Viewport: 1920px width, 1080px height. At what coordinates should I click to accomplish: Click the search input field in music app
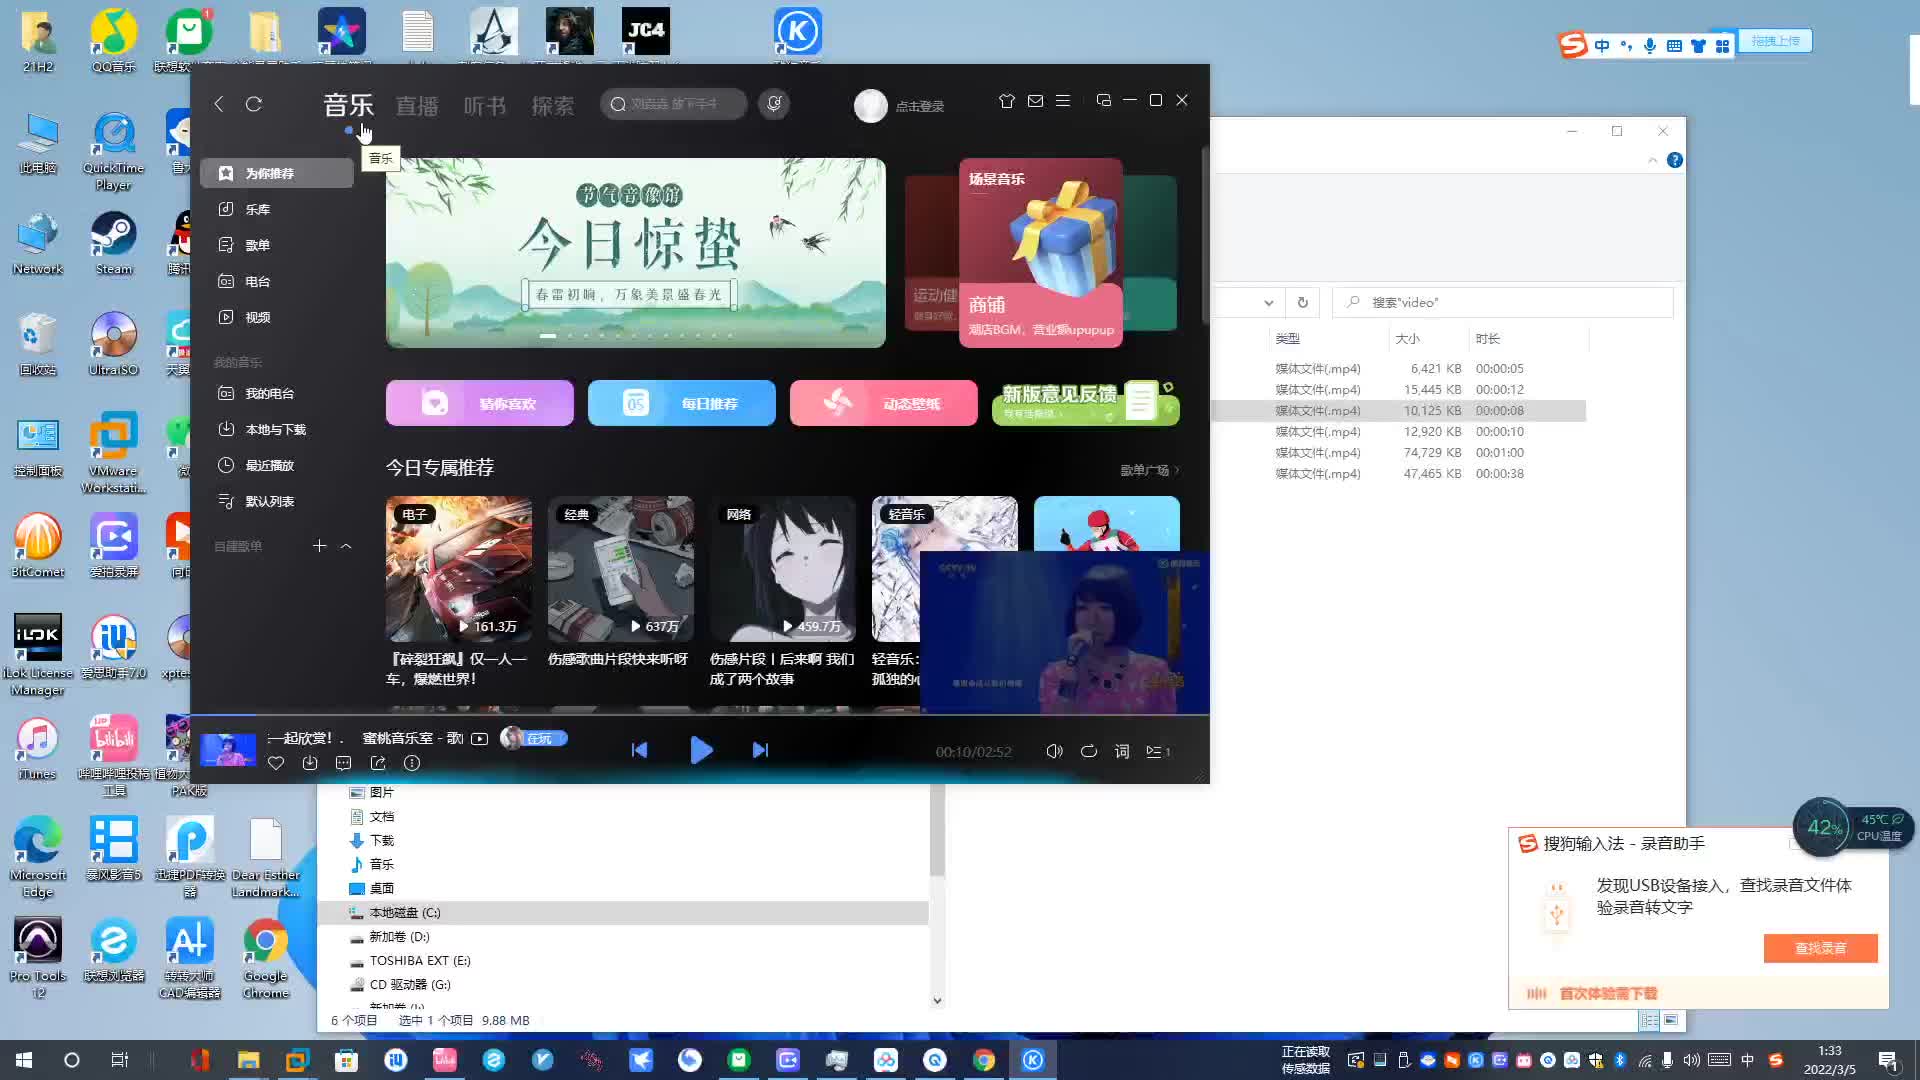[675, 104]
